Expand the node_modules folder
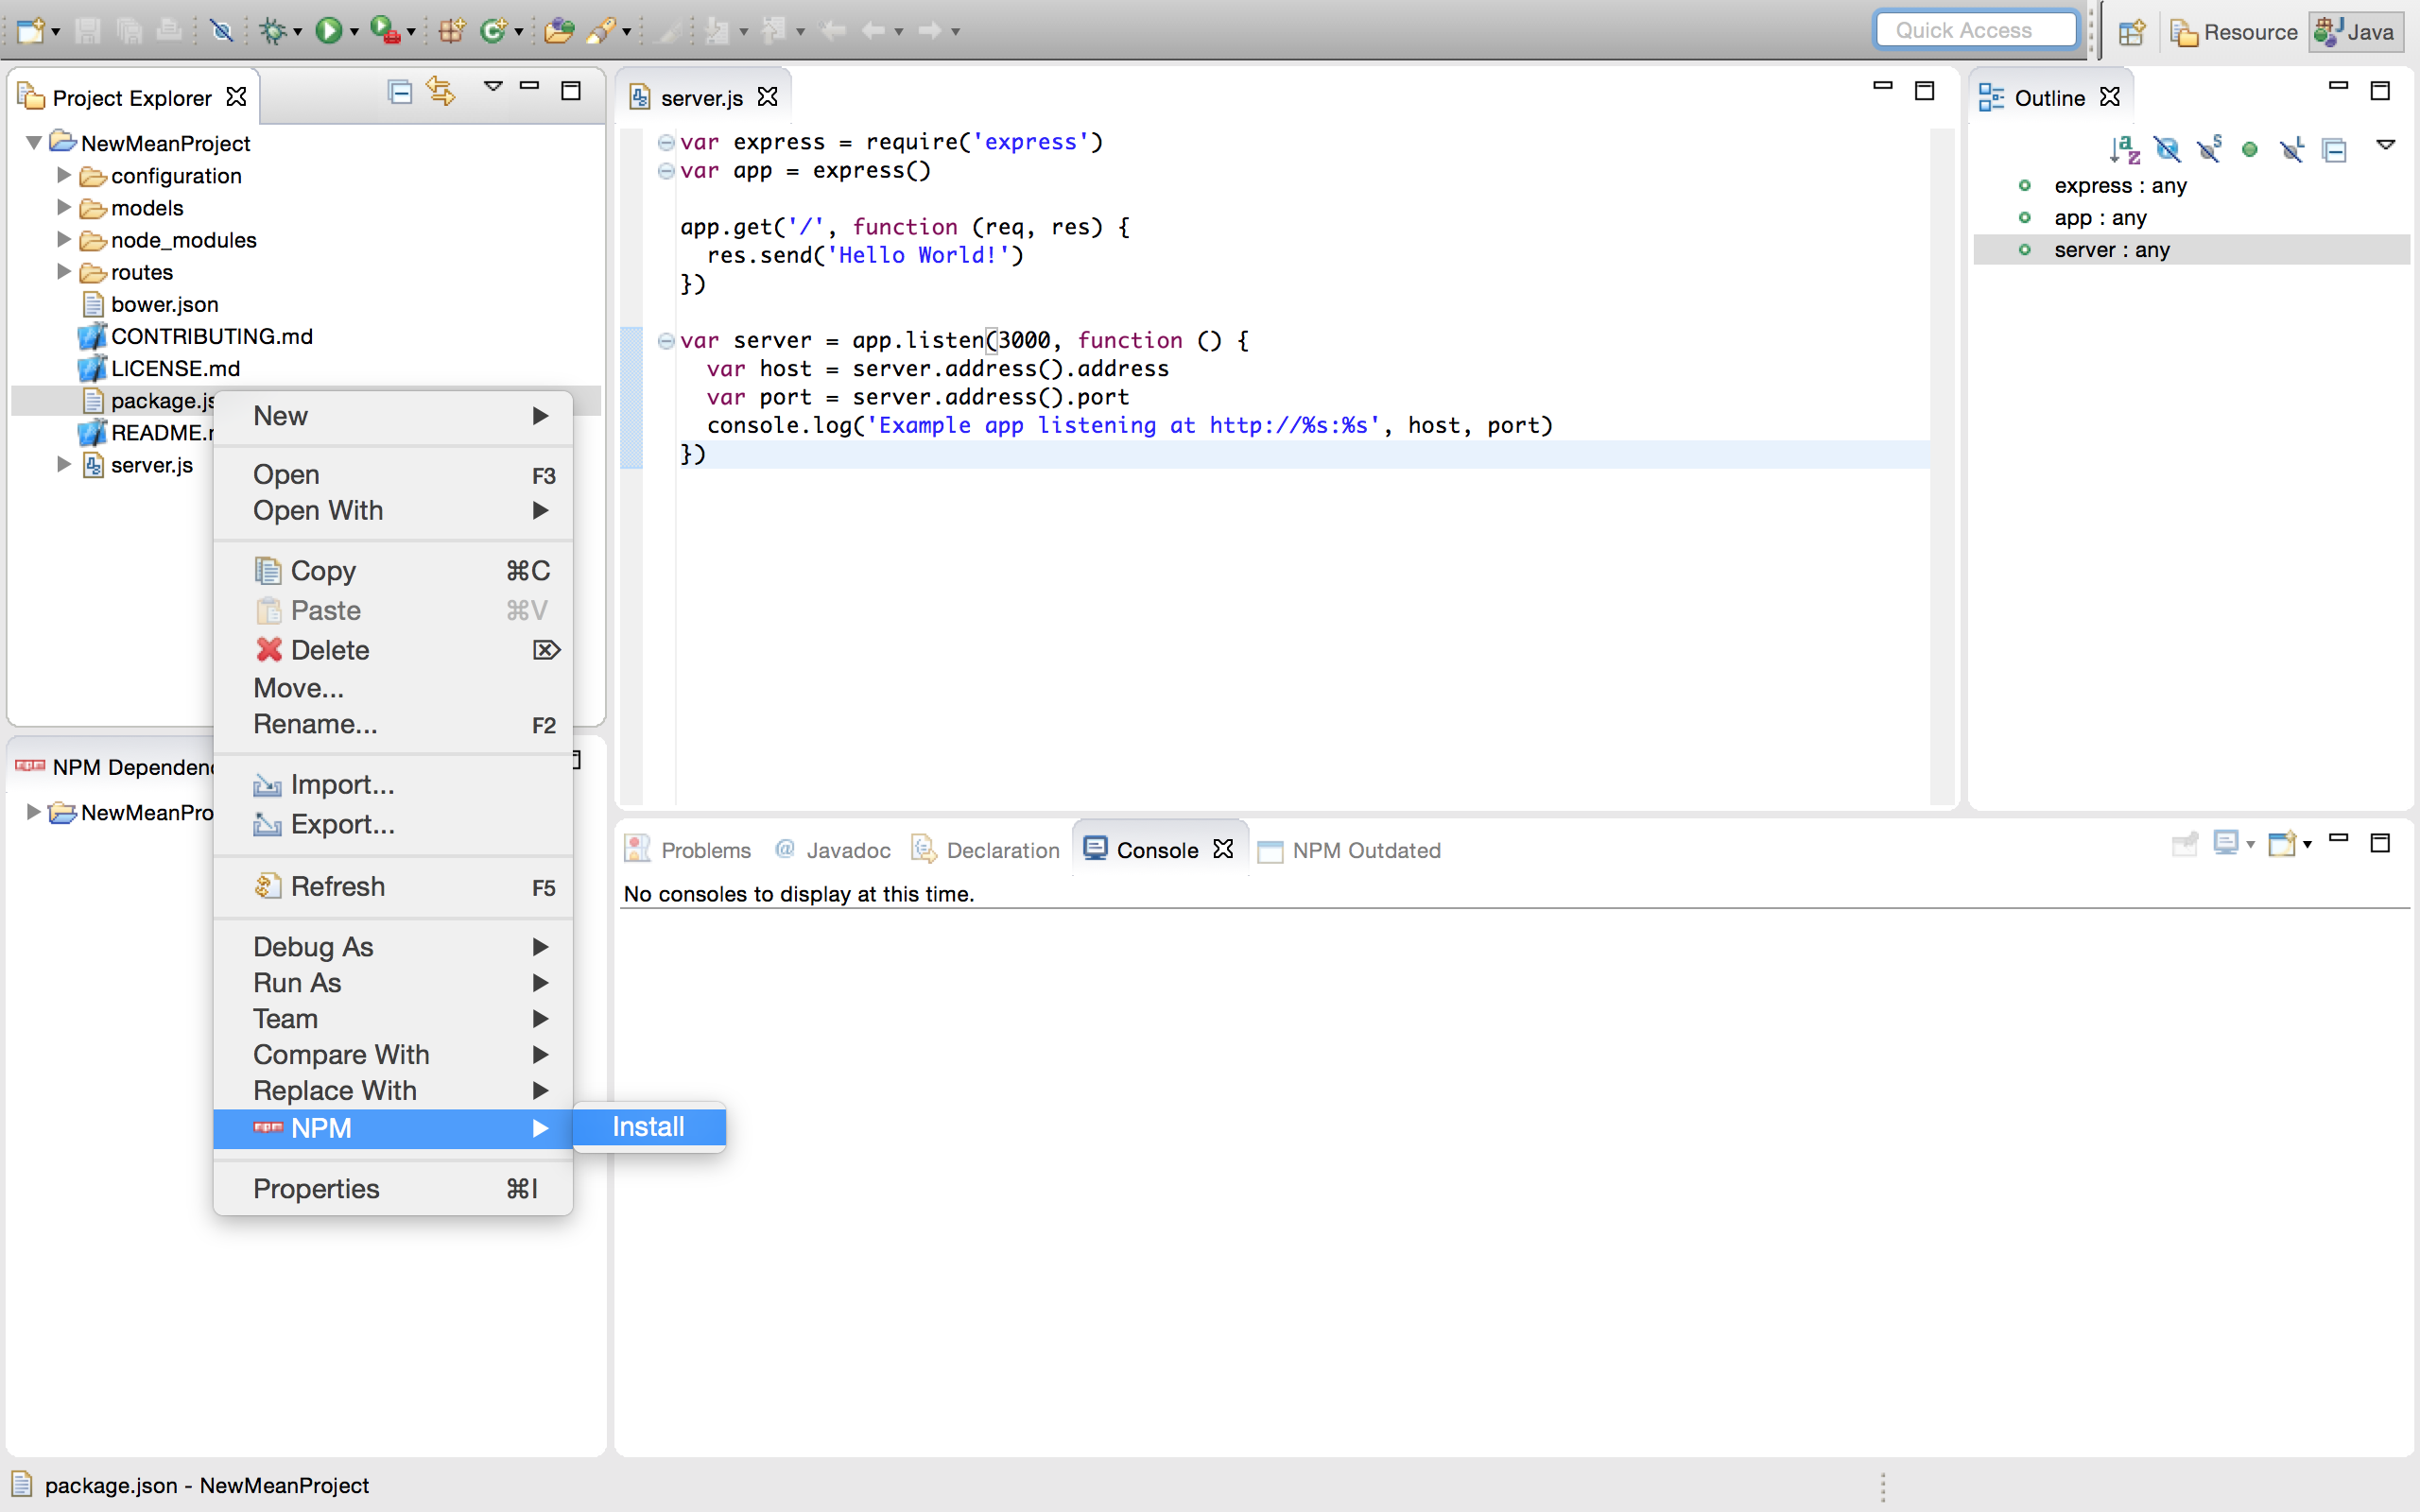This screenshot has height=1512, width=2420. [64, 240]
